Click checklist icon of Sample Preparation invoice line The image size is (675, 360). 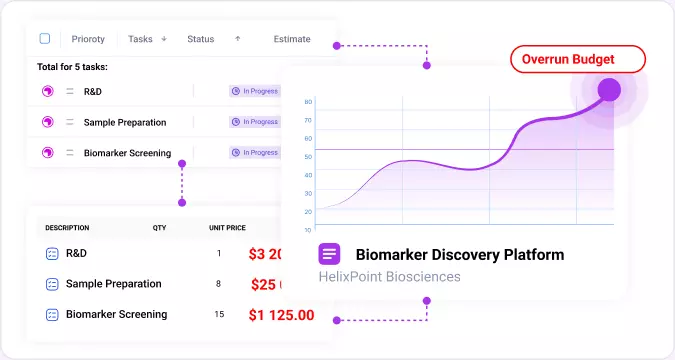[x=52, y=284]
